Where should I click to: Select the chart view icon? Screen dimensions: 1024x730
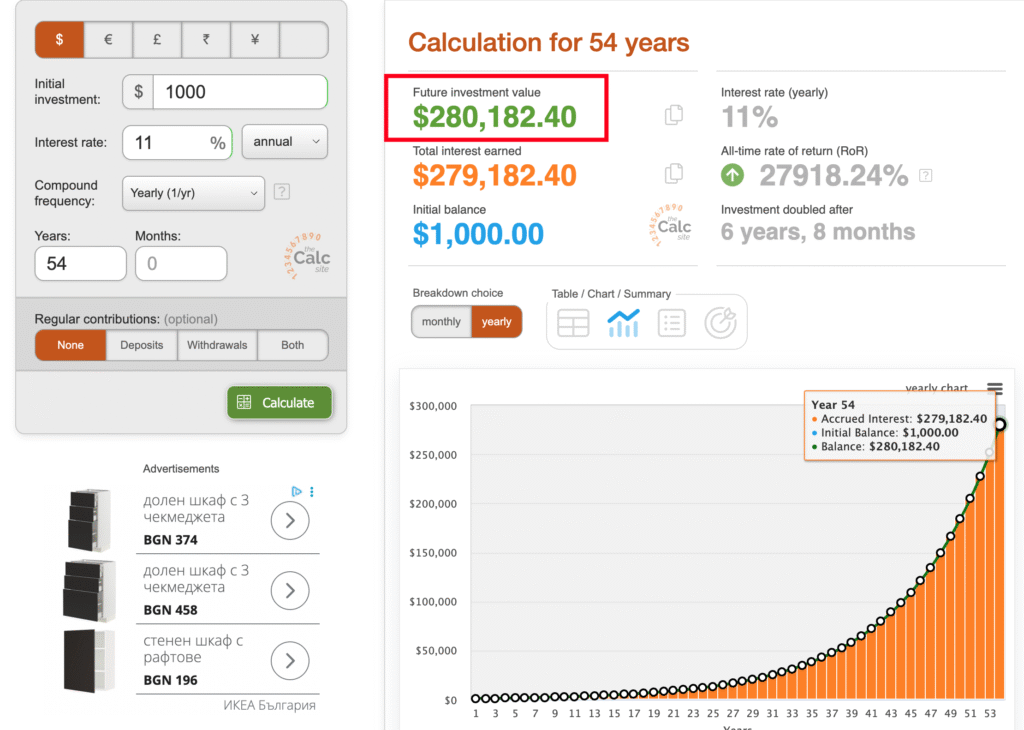pyautogui.click(x=623, y=323)
